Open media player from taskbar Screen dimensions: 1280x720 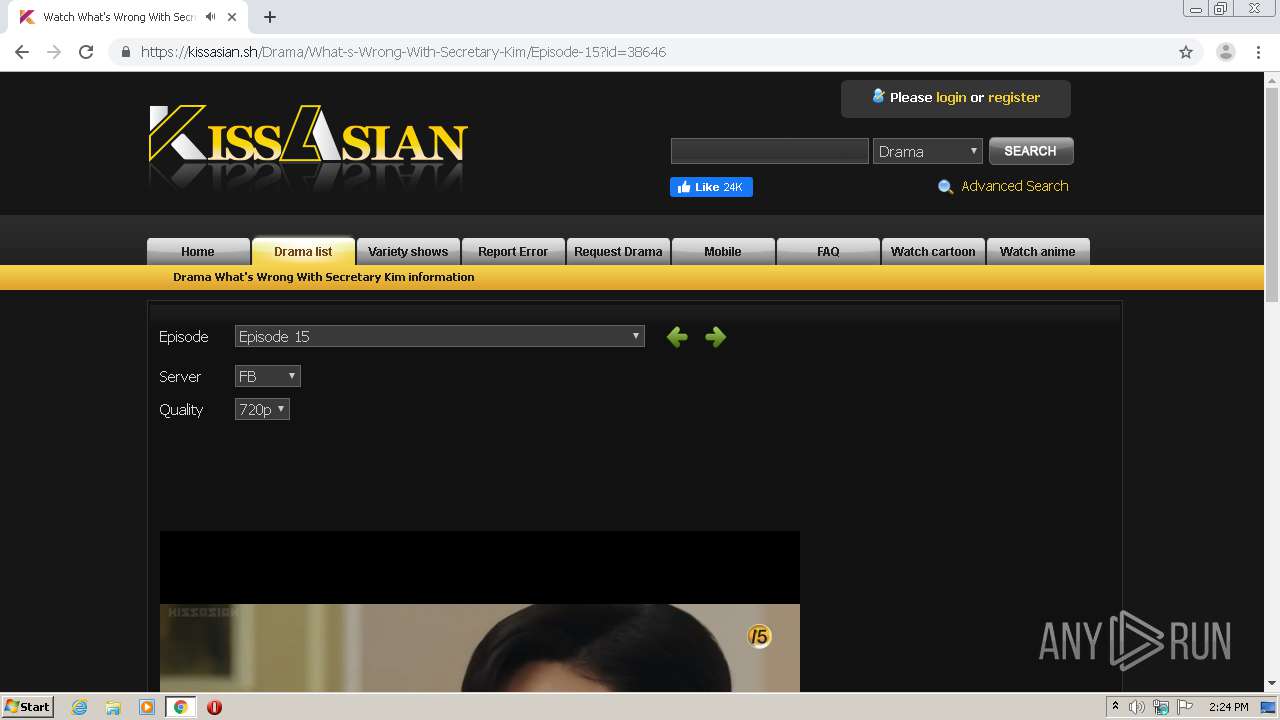(x=147, y=707)
